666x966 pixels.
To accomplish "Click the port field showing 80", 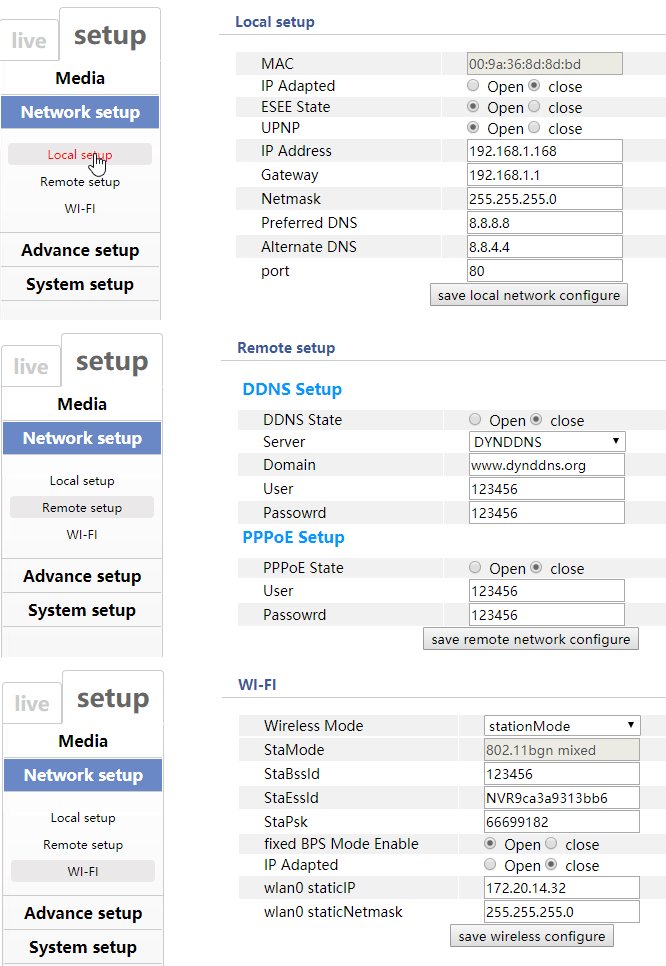I will click(544, 271).
